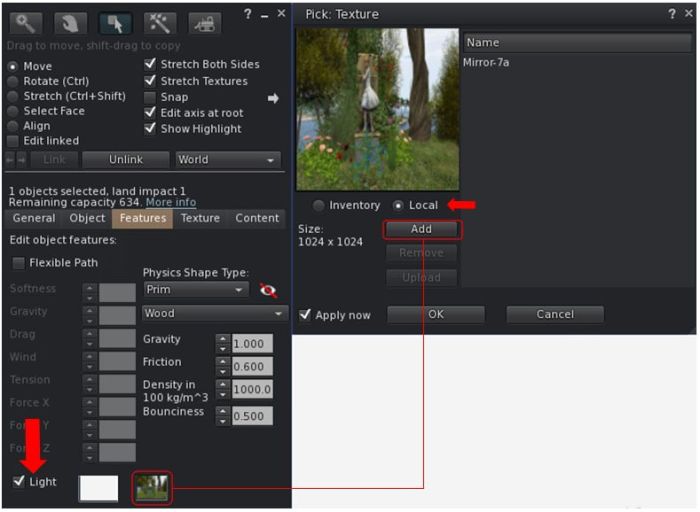Select the Create wand tool
This screenshot has height=512, width=700.
(158, 22)
